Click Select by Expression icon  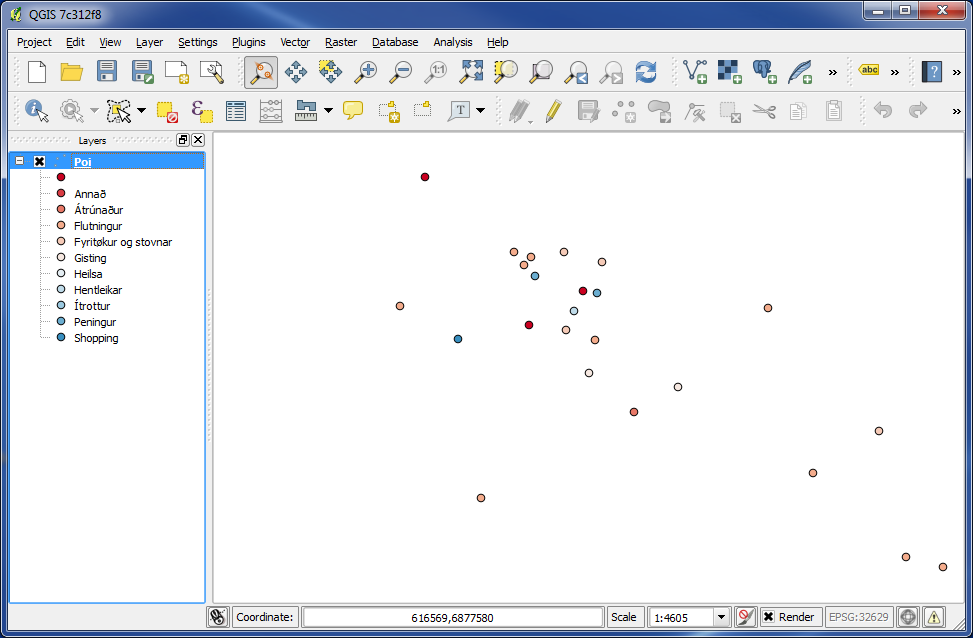coord(202,111)
